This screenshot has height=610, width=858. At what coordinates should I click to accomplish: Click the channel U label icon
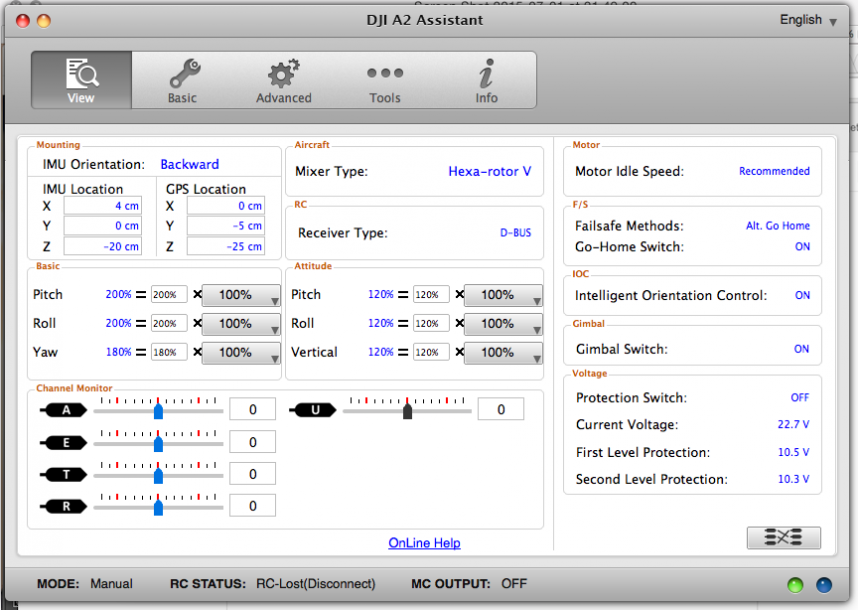(x=312, y=410)
